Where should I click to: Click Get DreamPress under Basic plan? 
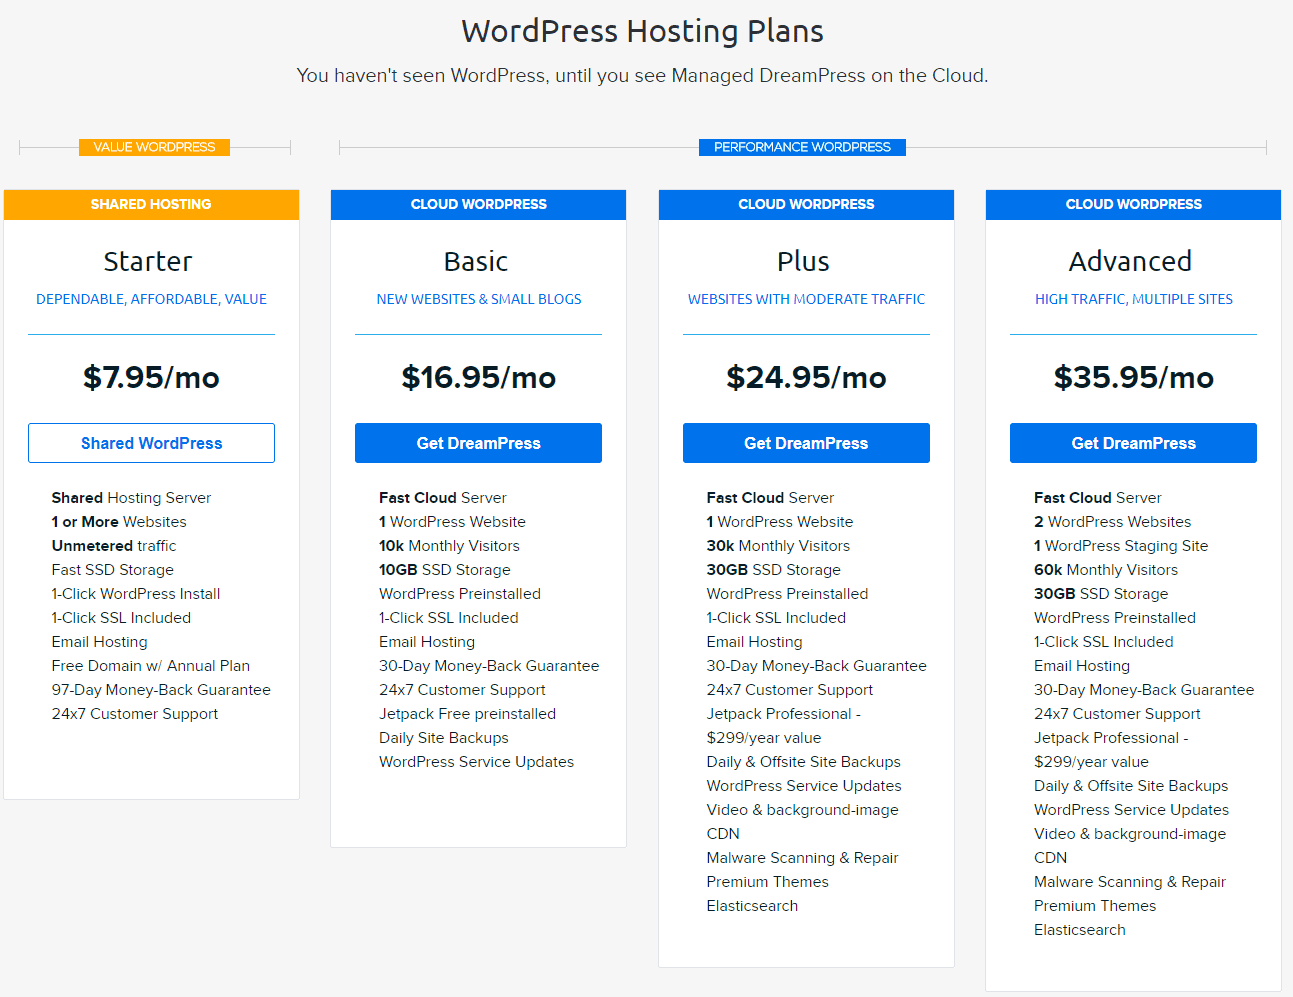click(478, 443)
